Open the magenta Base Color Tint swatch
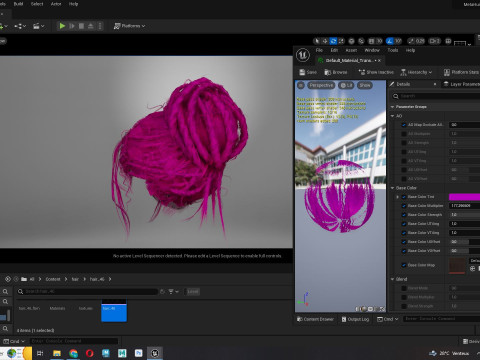Viewport: 480px width, 360px height. pyautogui.click(x=464, y=197)
